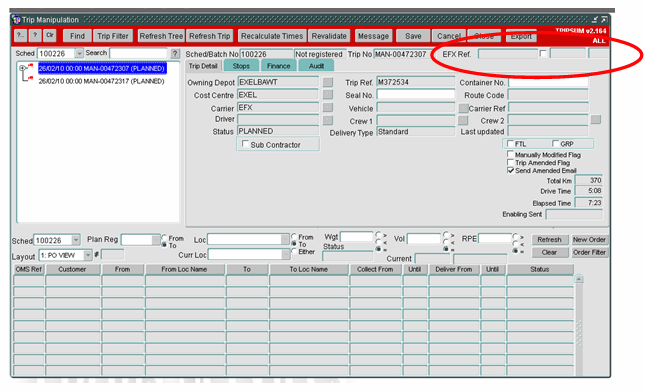Open the lookup button next to Carrier field

327,108
